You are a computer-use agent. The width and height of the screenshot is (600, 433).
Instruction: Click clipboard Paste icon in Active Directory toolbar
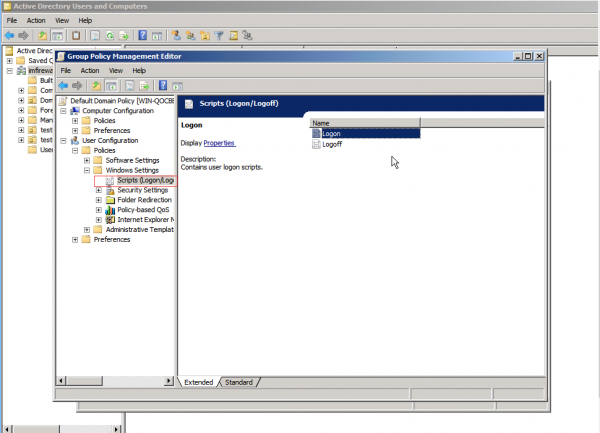[x=76, y=36]
